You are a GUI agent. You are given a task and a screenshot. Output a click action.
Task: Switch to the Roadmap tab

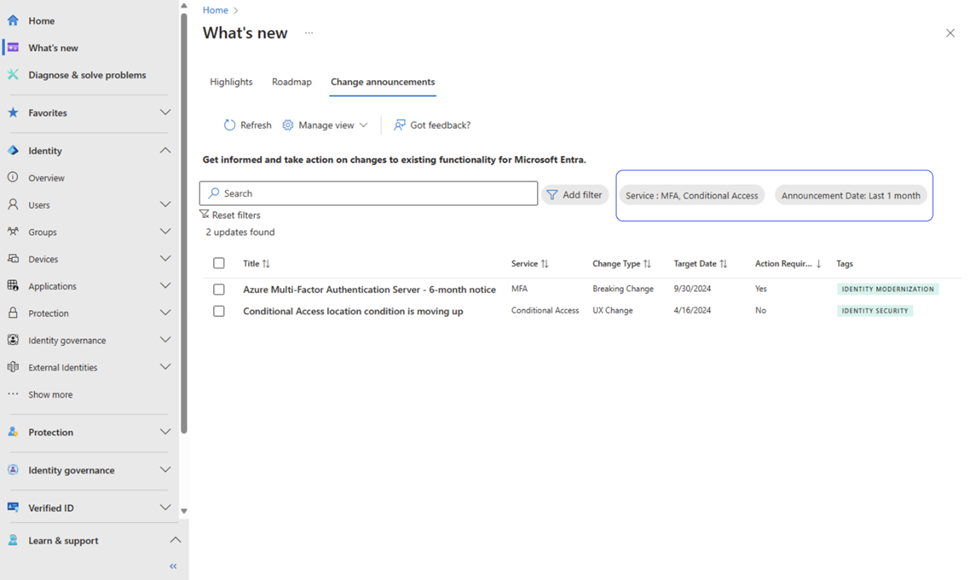[x=292, y=81]
